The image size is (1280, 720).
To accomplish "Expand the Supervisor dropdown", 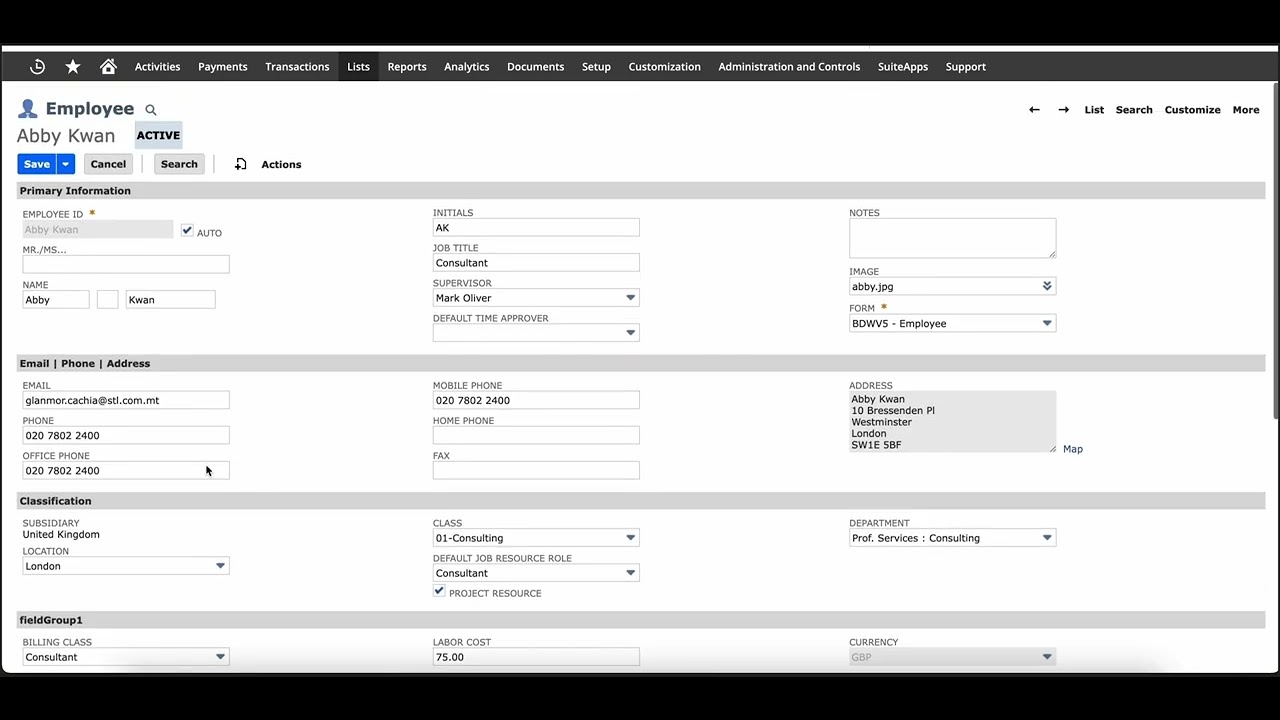I will (630, 298).
